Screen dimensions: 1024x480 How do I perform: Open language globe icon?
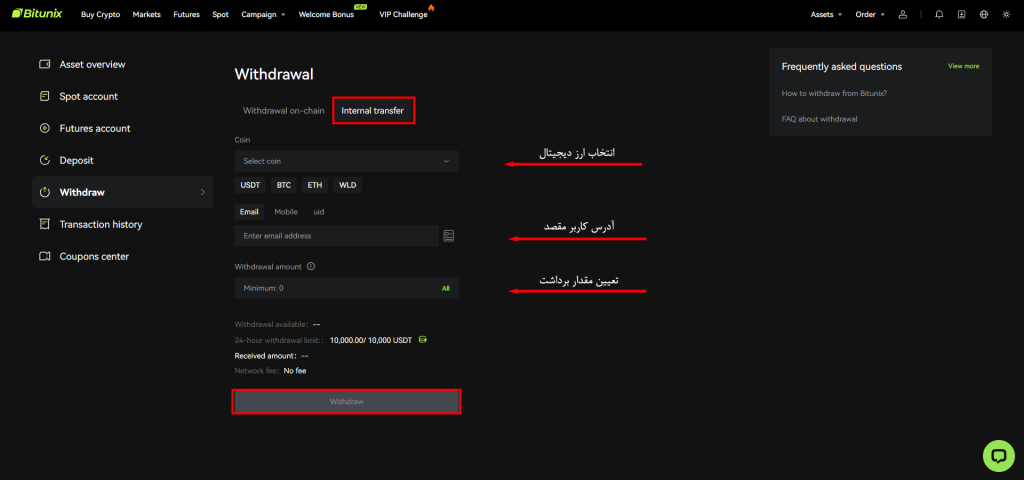tap(984, 14)
